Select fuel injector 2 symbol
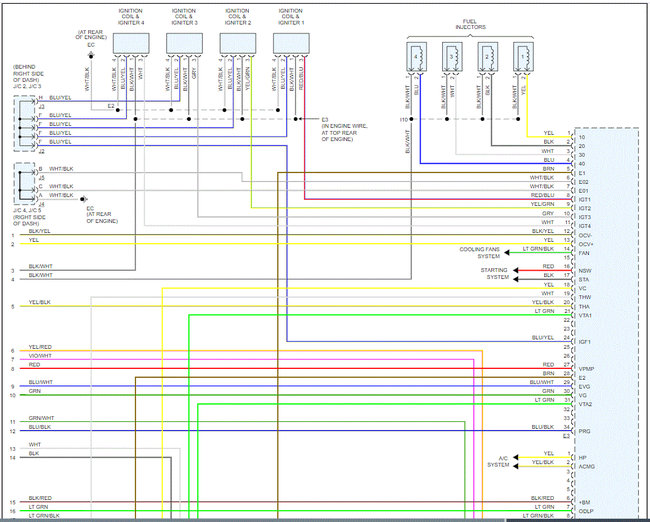Viewport: 650px width, 522px height. (x=488, y=57)
